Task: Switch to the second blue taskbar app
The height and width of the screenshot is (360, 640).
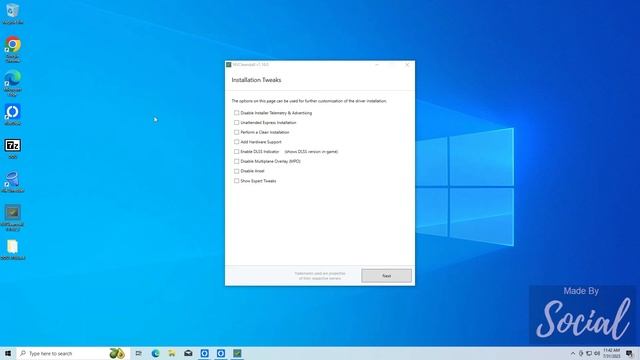Action: click(x=221, y=353)
